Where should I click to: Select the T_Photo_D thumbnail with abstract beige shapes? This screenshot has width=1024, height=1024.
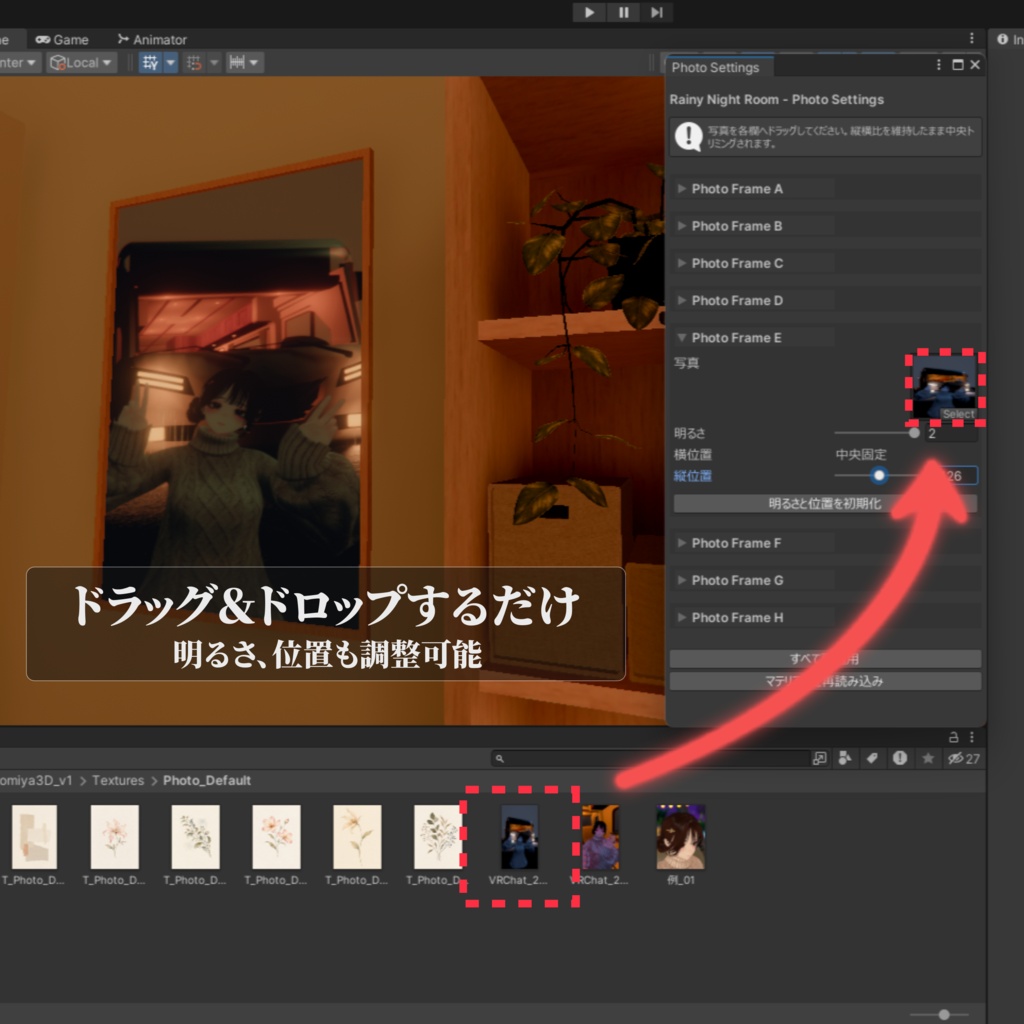click(x=34, y=837)
